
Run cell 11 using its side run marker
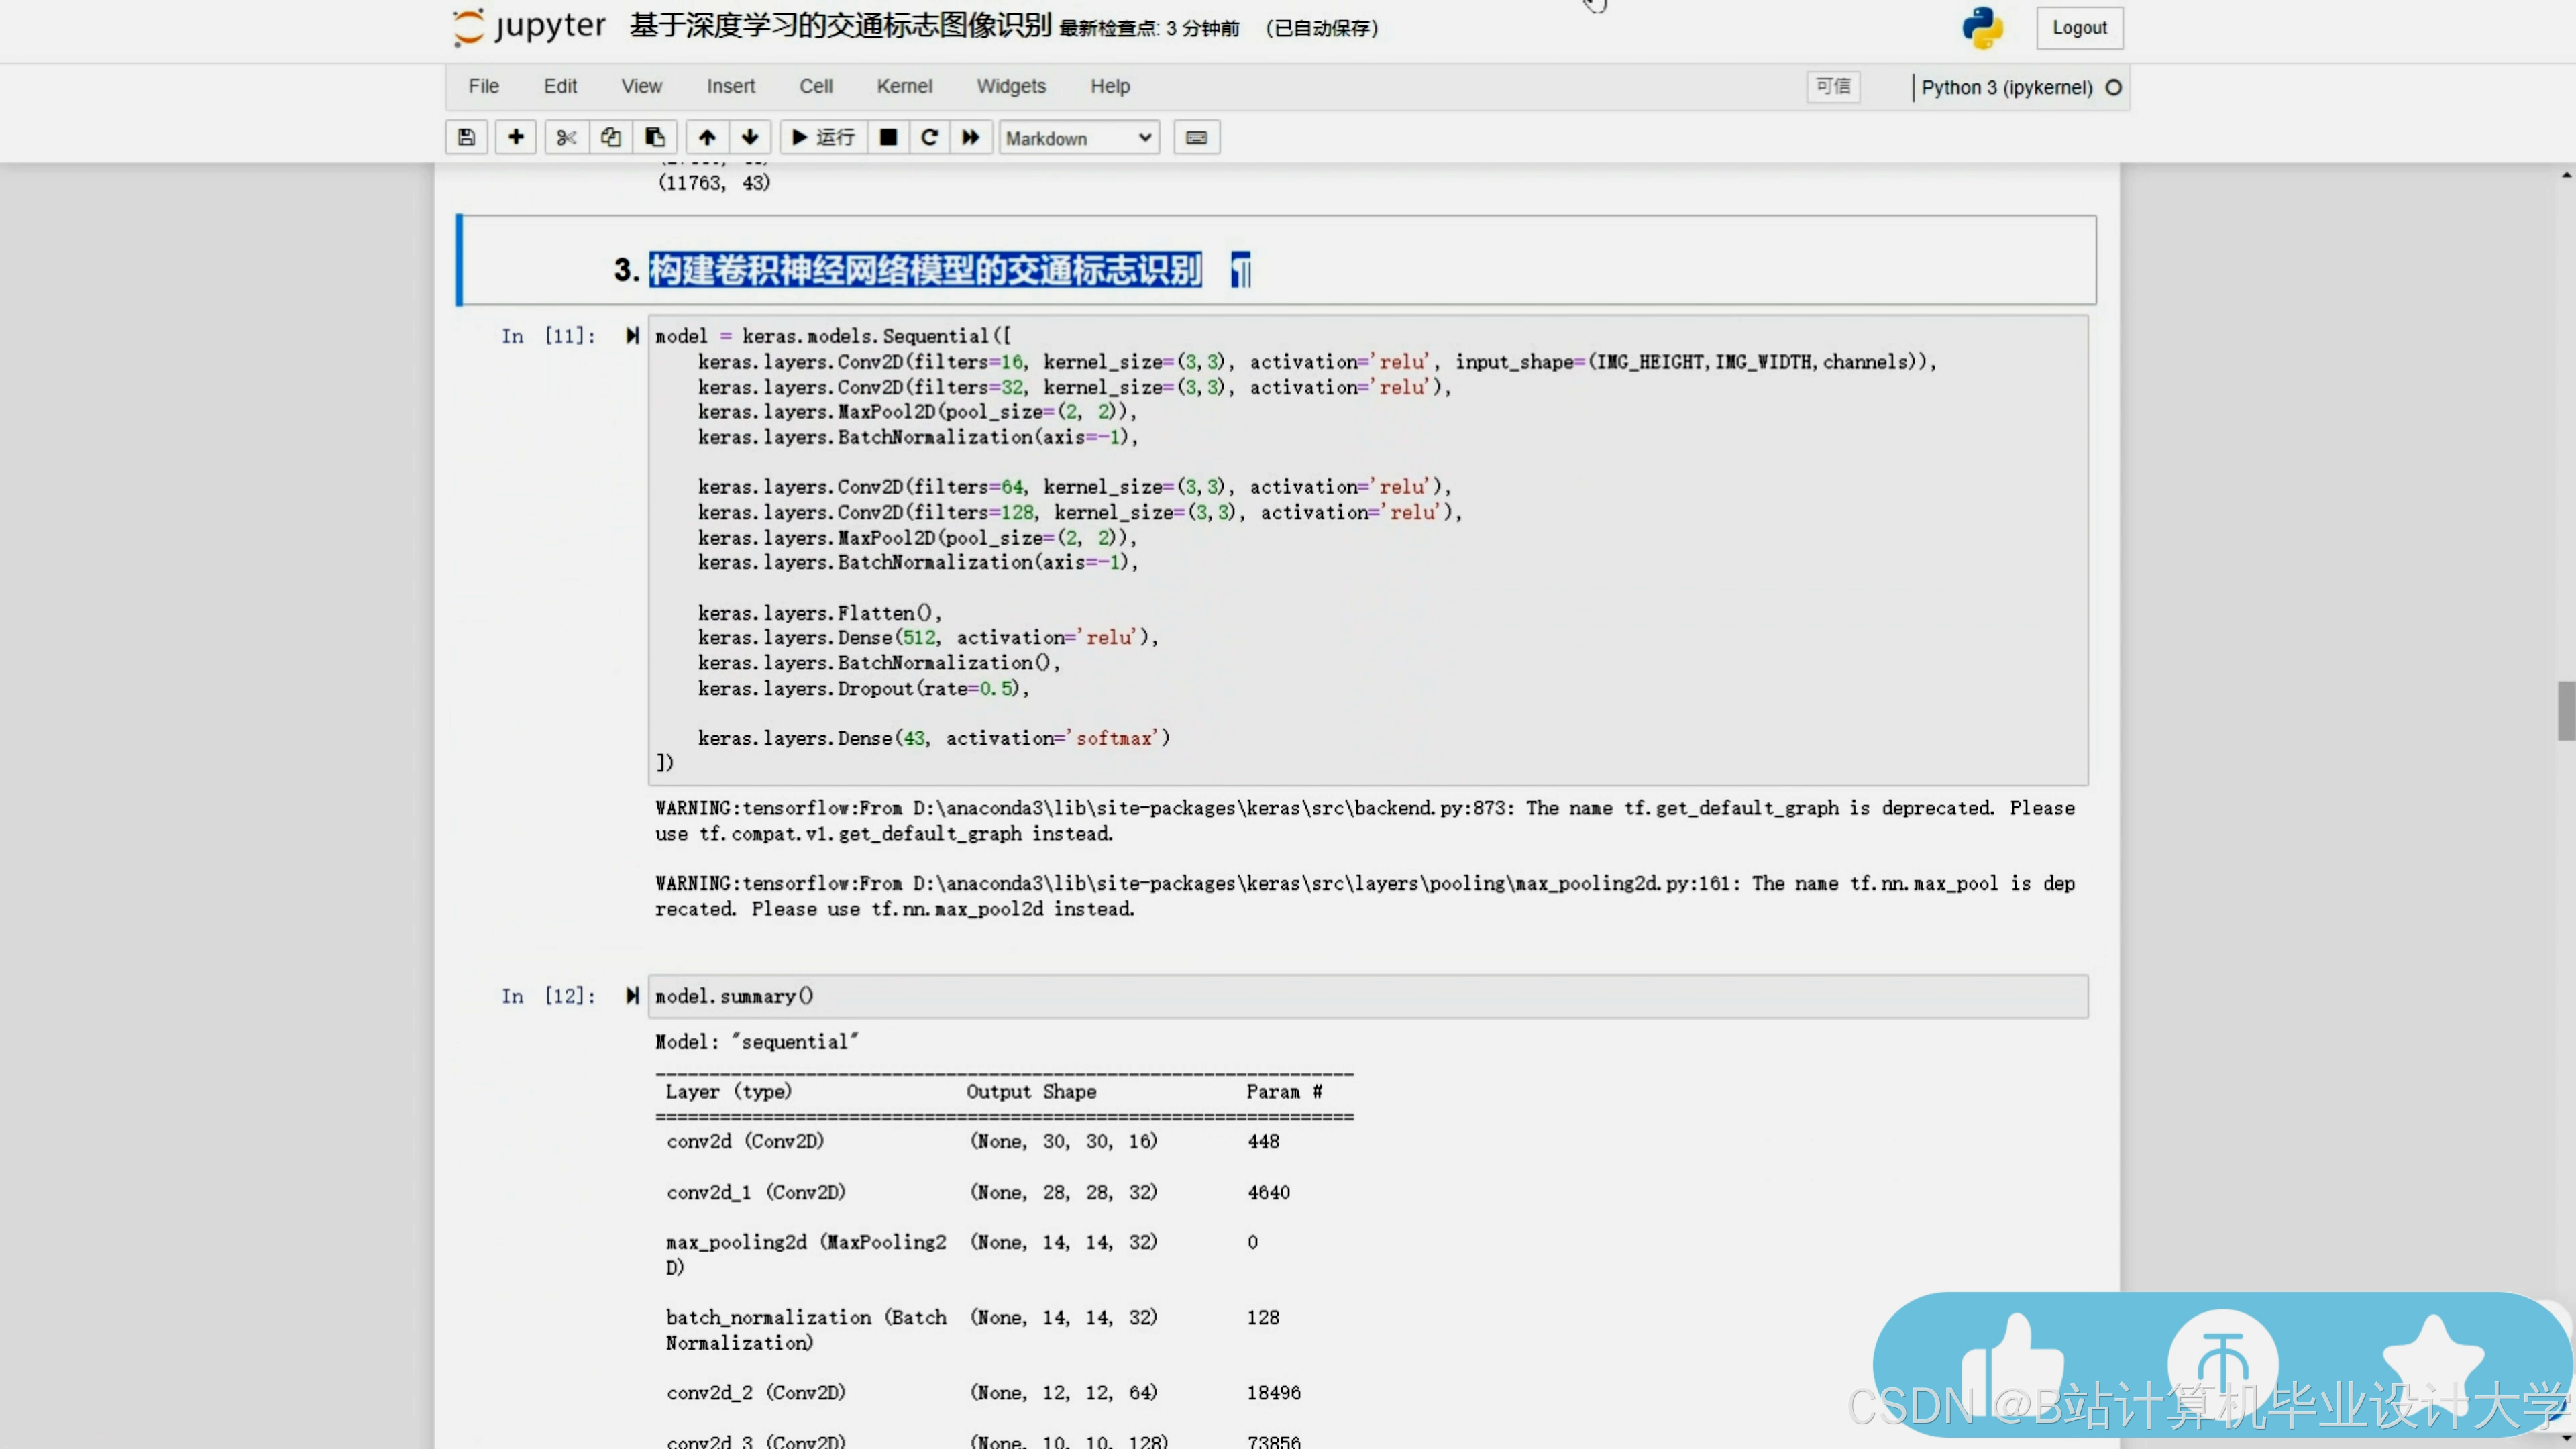(632, 336)
